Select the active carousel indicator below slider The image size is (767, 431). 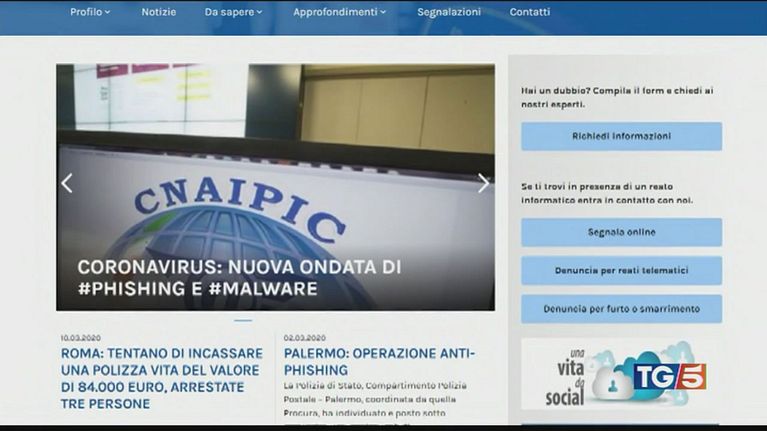pos(243,321)
